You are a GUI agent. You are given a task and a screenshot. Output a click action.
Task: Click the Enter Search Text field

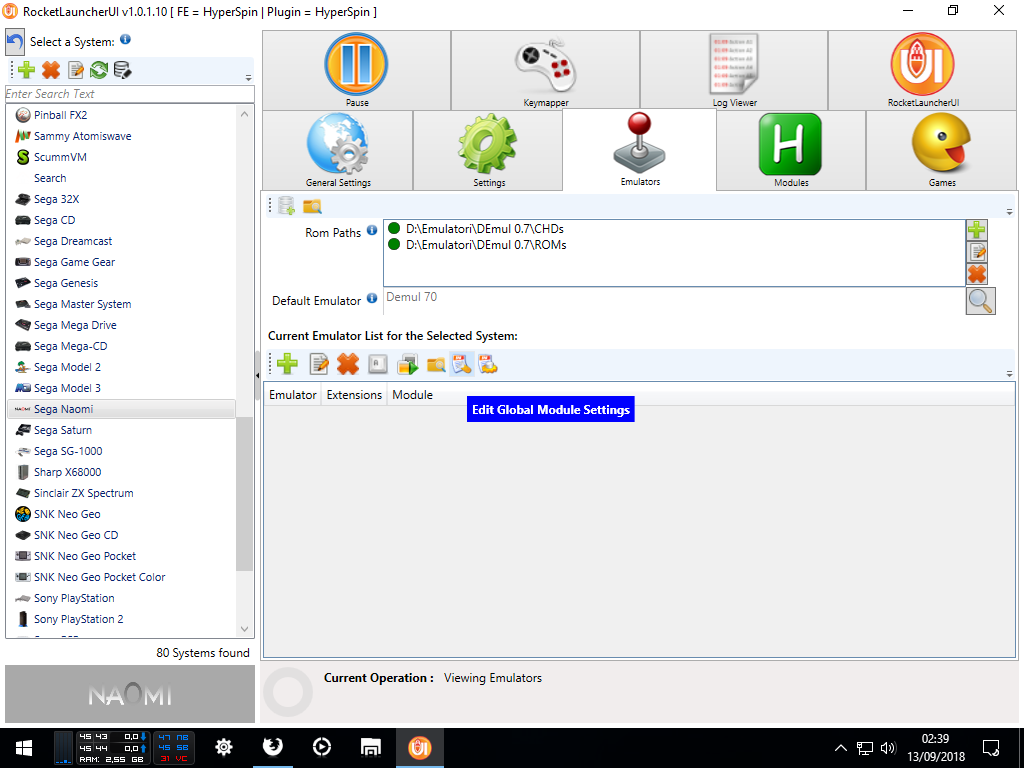(128, 94)
